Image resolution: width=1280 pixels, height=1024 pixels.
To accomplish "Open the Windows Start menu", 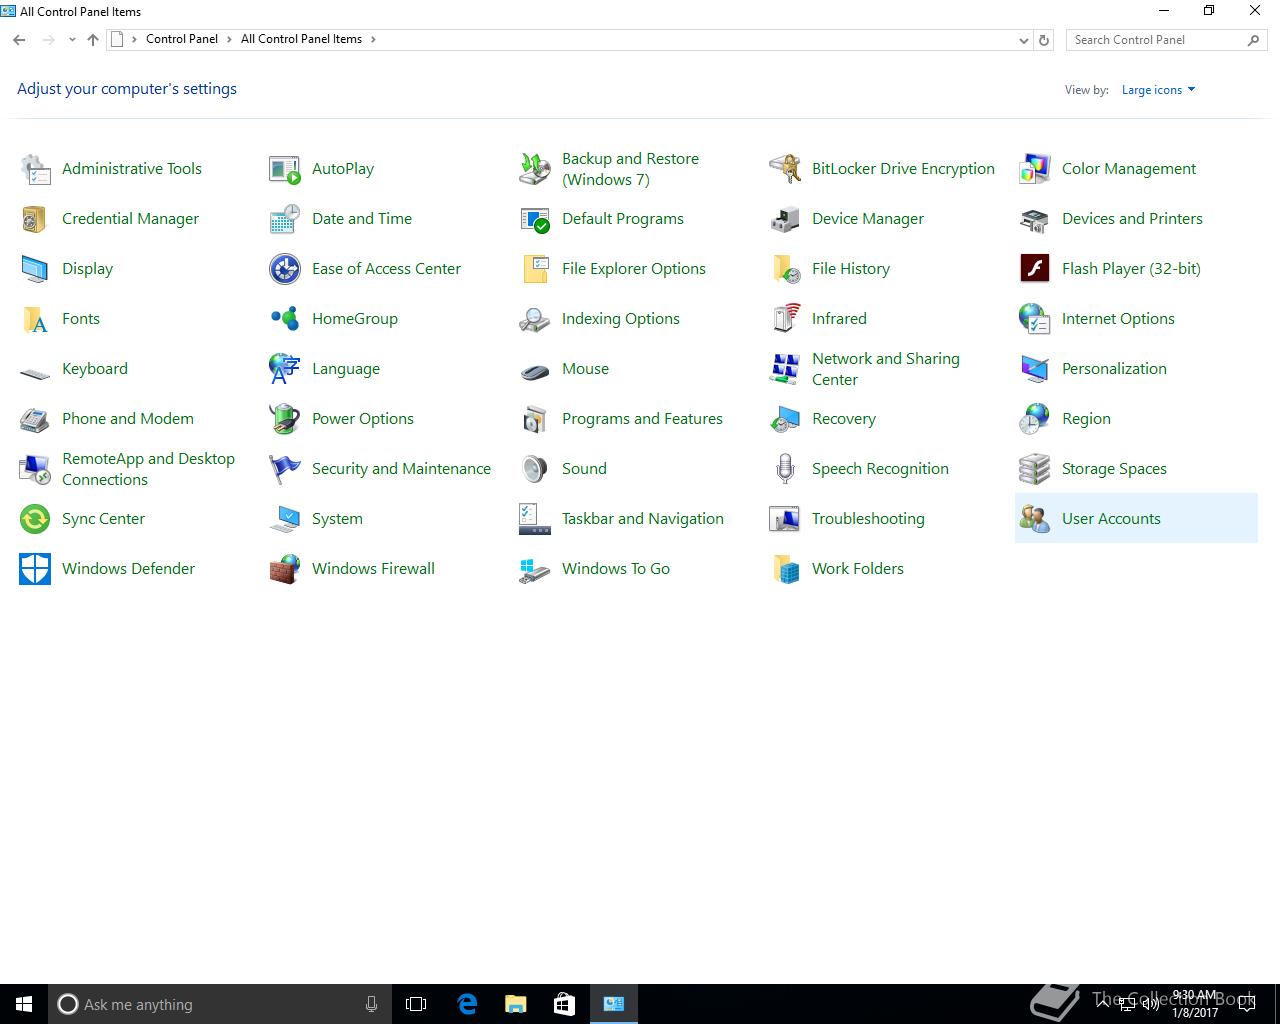I will tap(24, 1004).
